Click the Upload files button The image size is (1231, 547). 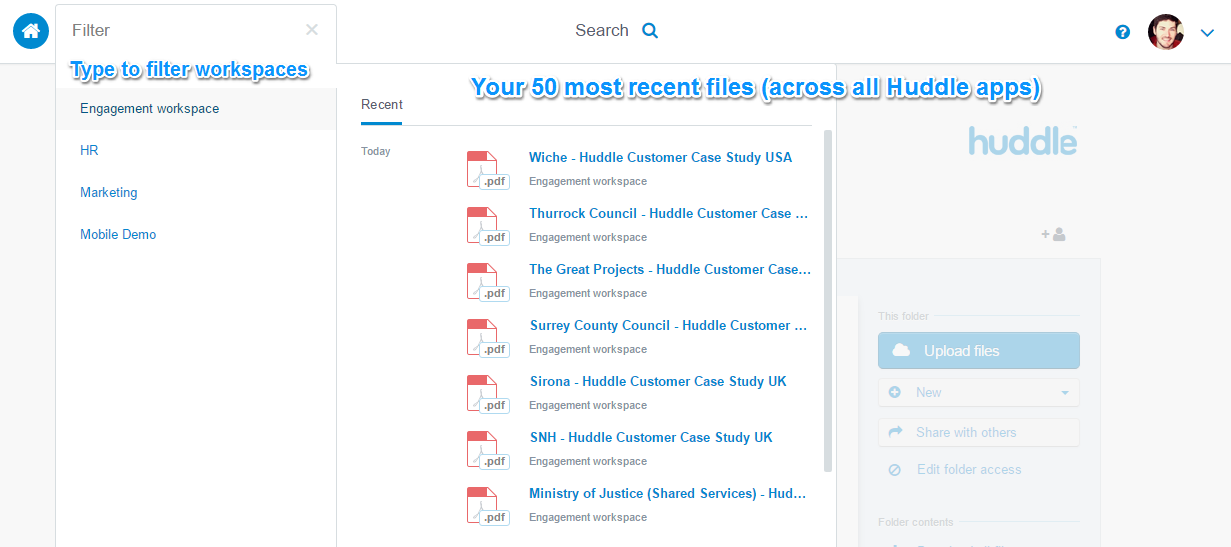(979, 351)
